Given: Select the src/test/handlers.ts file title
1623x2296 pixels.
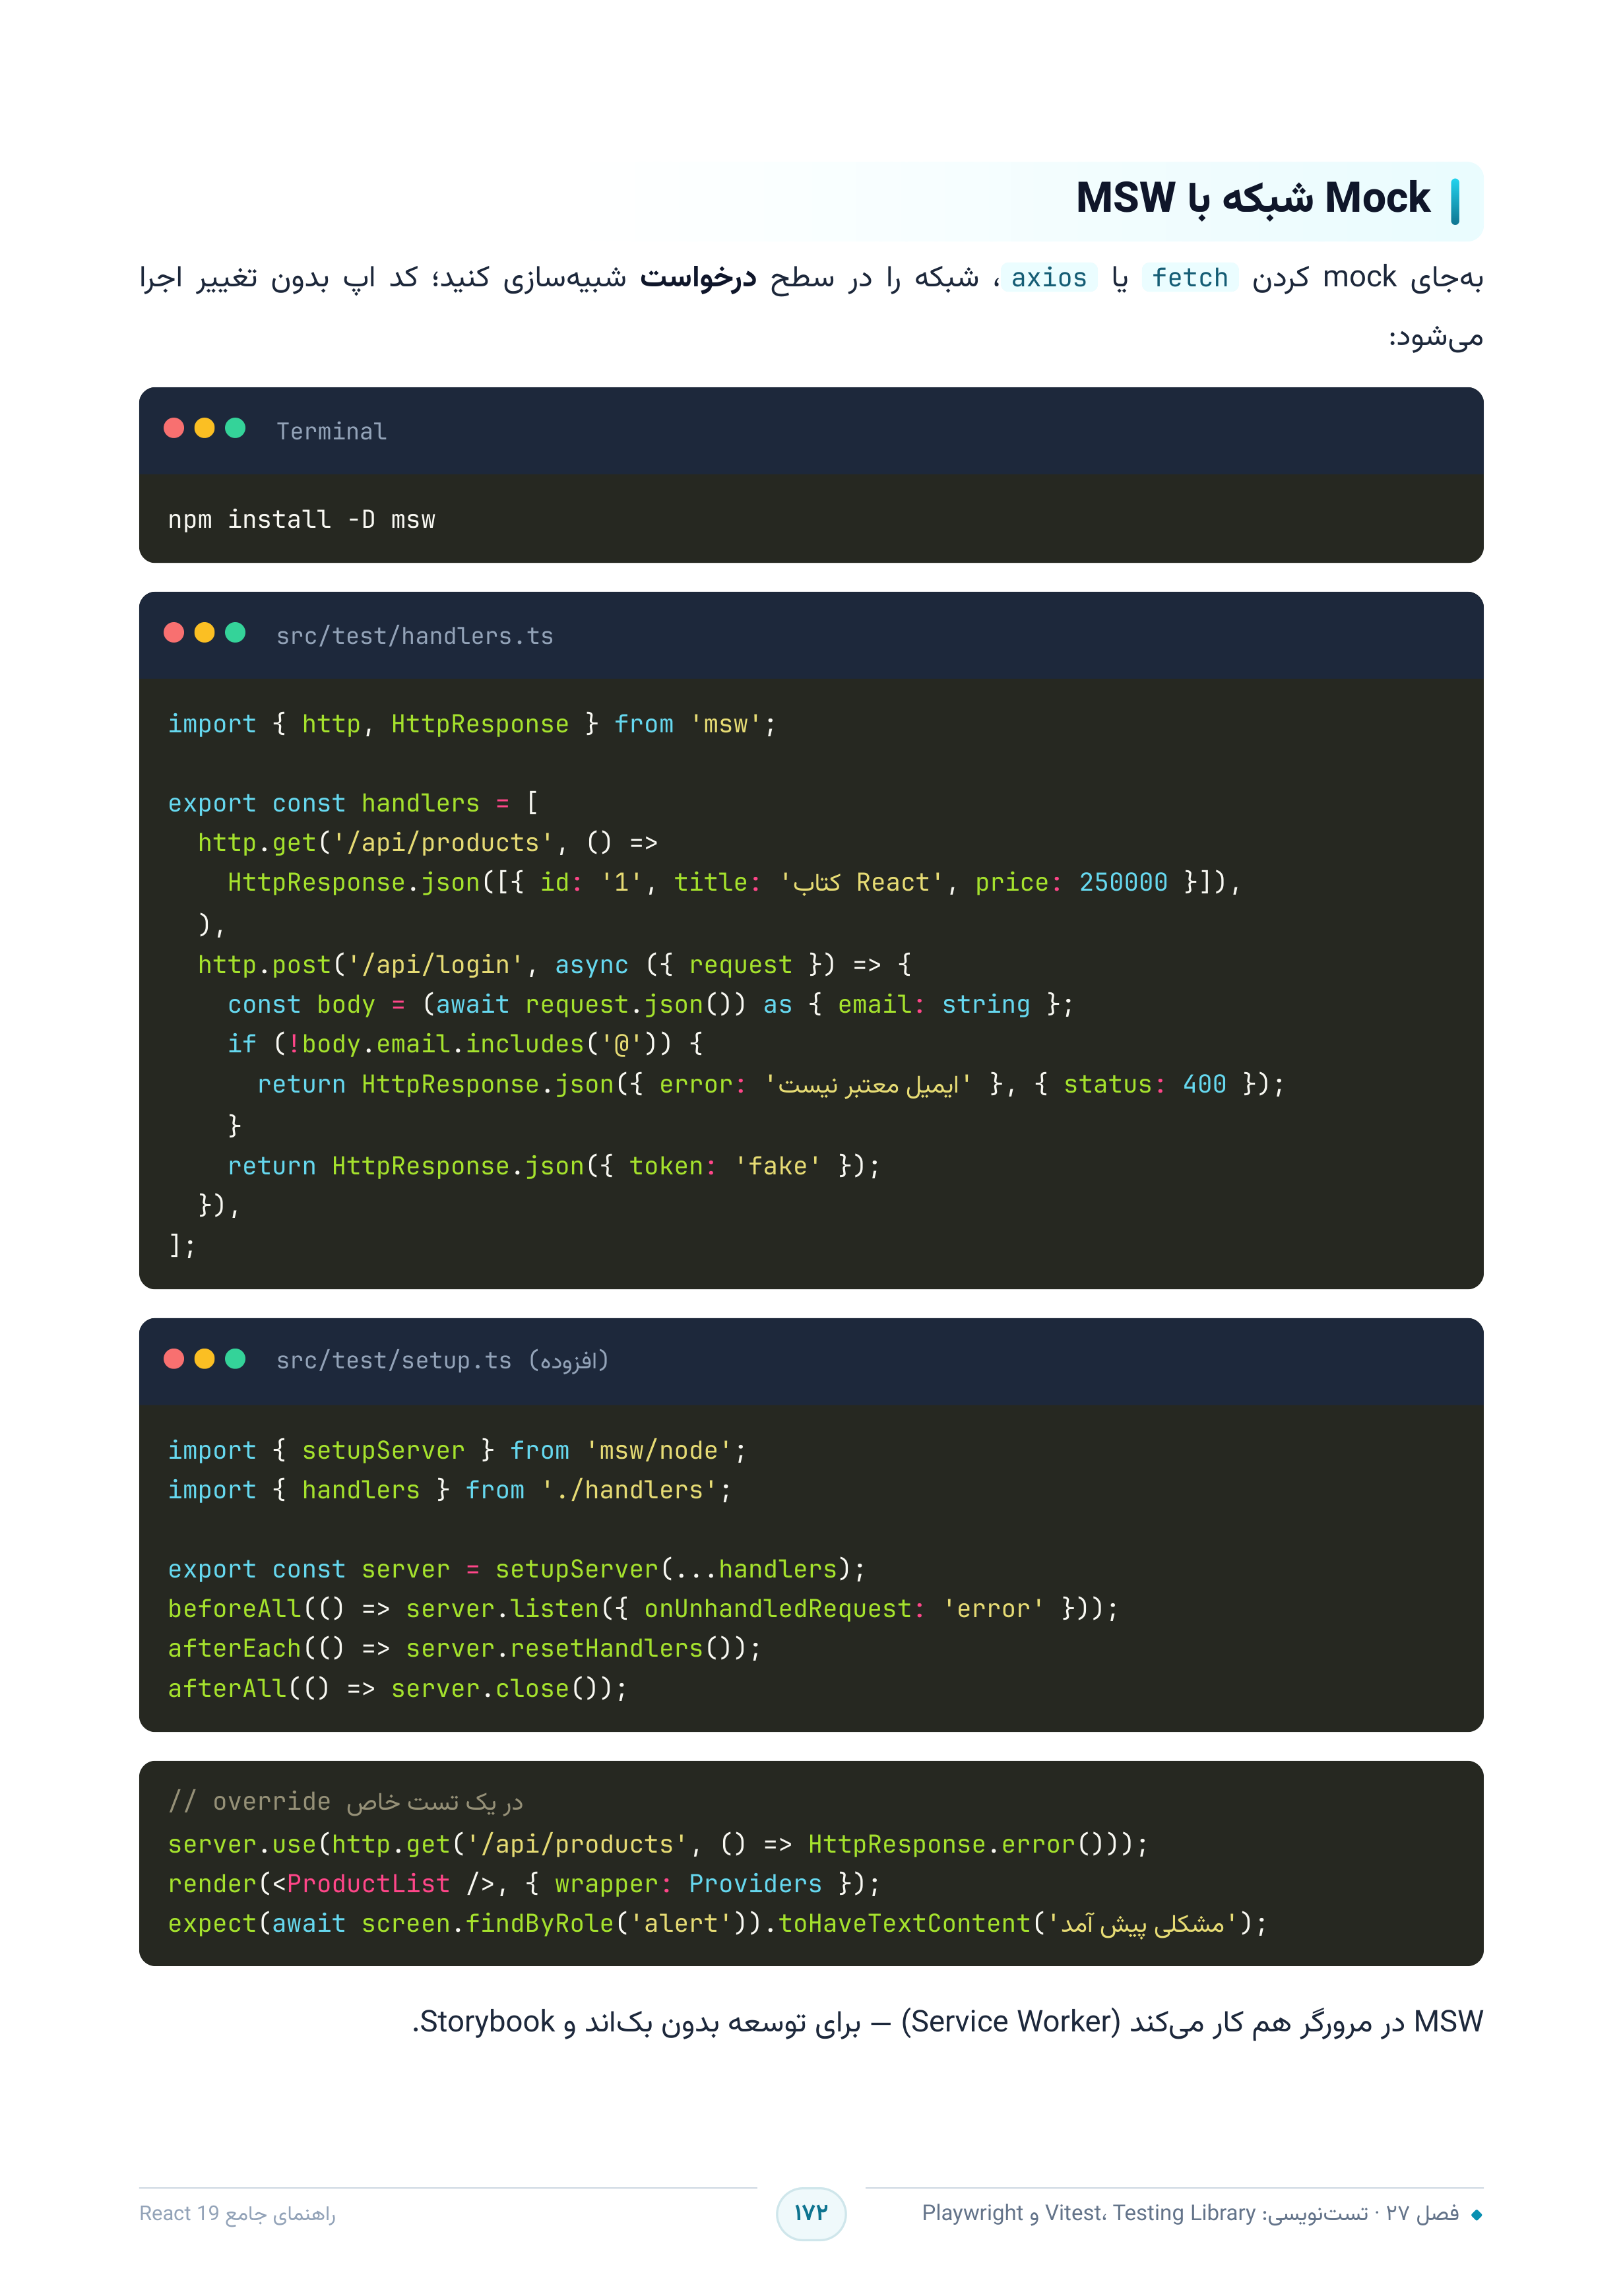Looking at the screenshot, I should click(414, 636).
